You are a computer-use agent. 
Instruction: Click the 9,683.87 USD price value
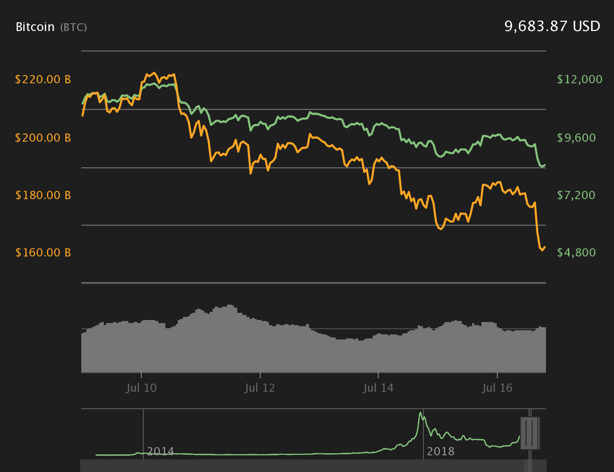tap(552, 26)
